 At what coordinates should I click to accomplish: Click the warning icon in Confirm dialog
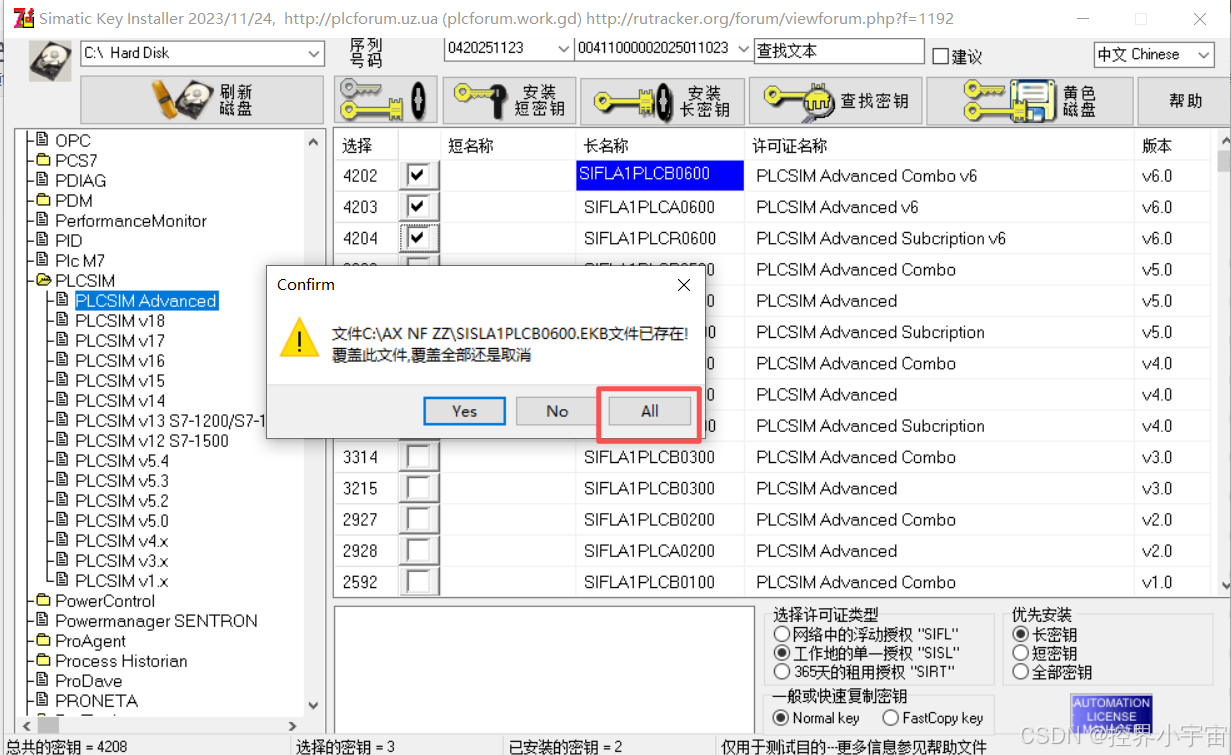click(x=300, y=338)
